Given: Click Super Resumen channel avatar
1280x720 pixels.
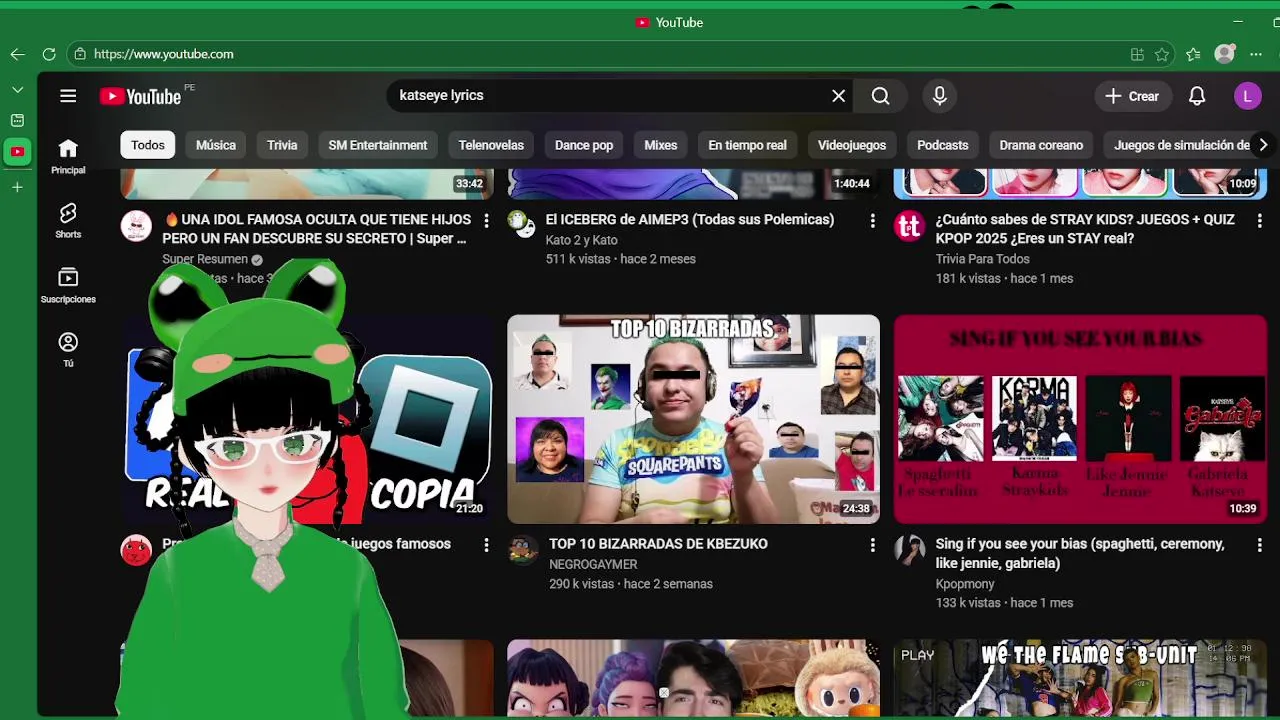Looking at the screenshot, I should (136, 226).
